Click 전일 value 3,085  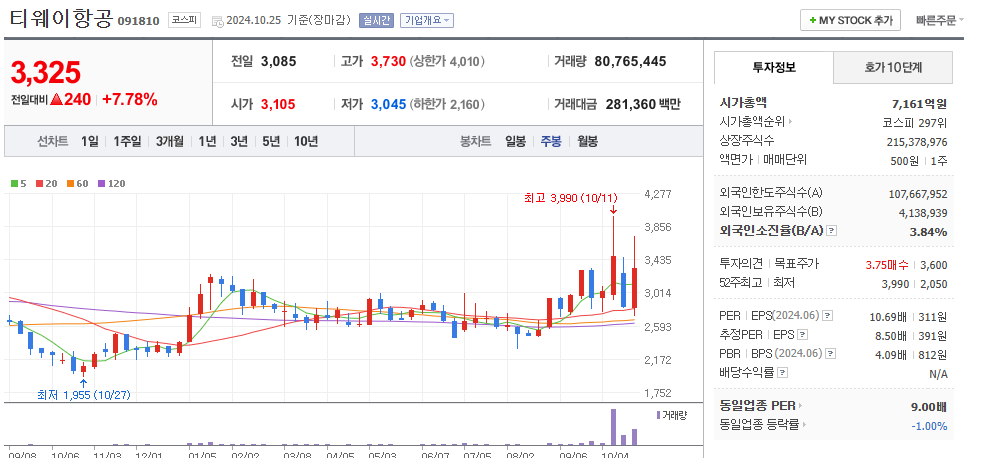click(278, 61)
